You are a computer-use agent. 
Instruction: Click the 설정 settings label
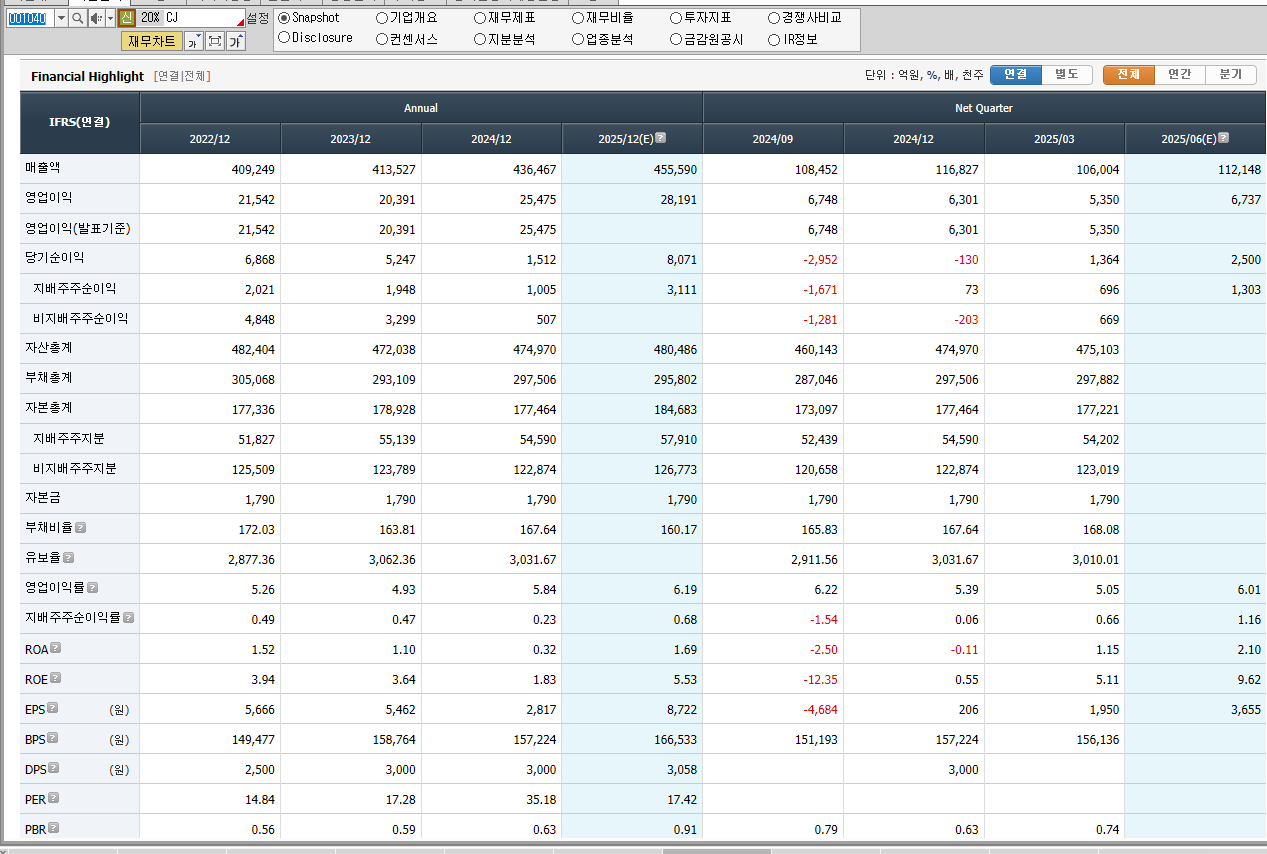[x=257, y=18]
